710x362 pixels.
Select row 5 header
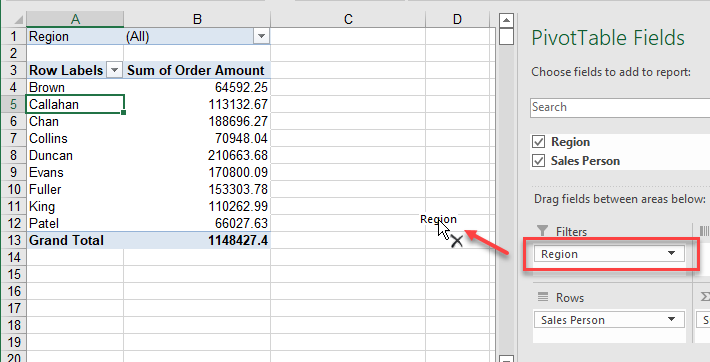tap(14, 104)
